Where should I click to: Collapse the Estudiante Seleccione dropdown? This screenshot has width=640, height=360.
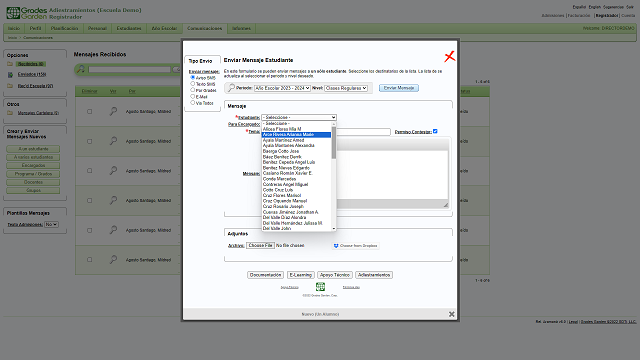pyautogui.click(x=299, y=118)
